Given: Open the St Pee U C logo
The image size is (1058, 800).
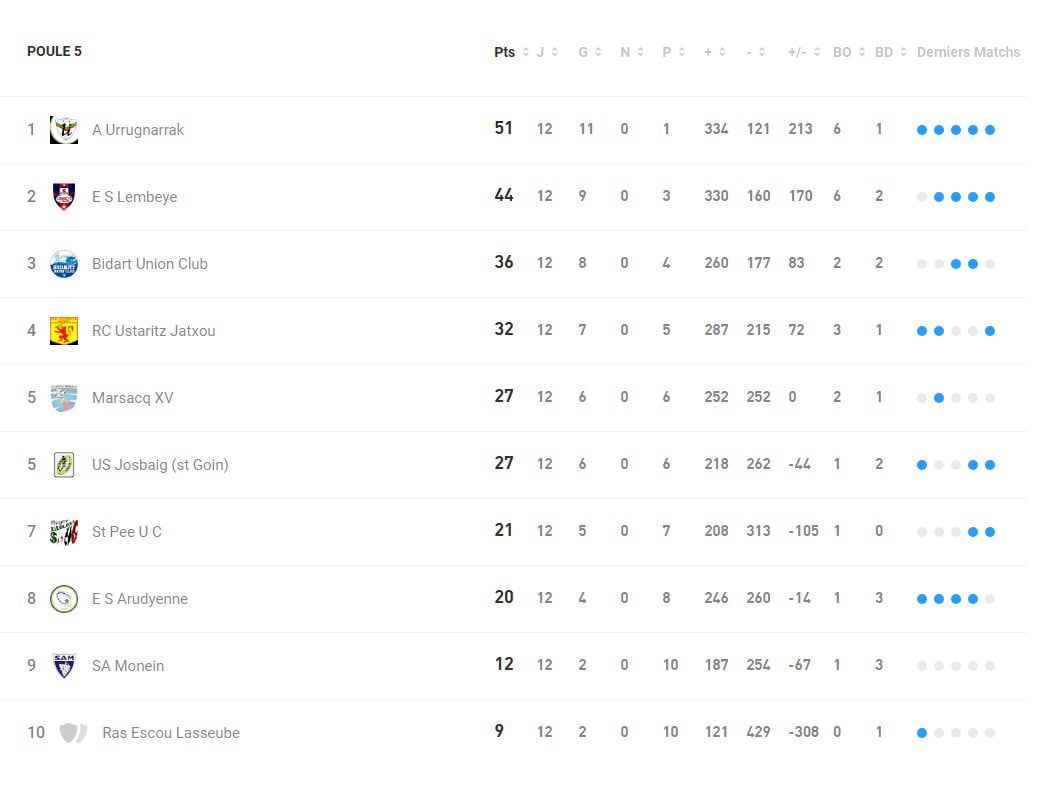Looking at the screenshot, I should [x=64, y=532].
